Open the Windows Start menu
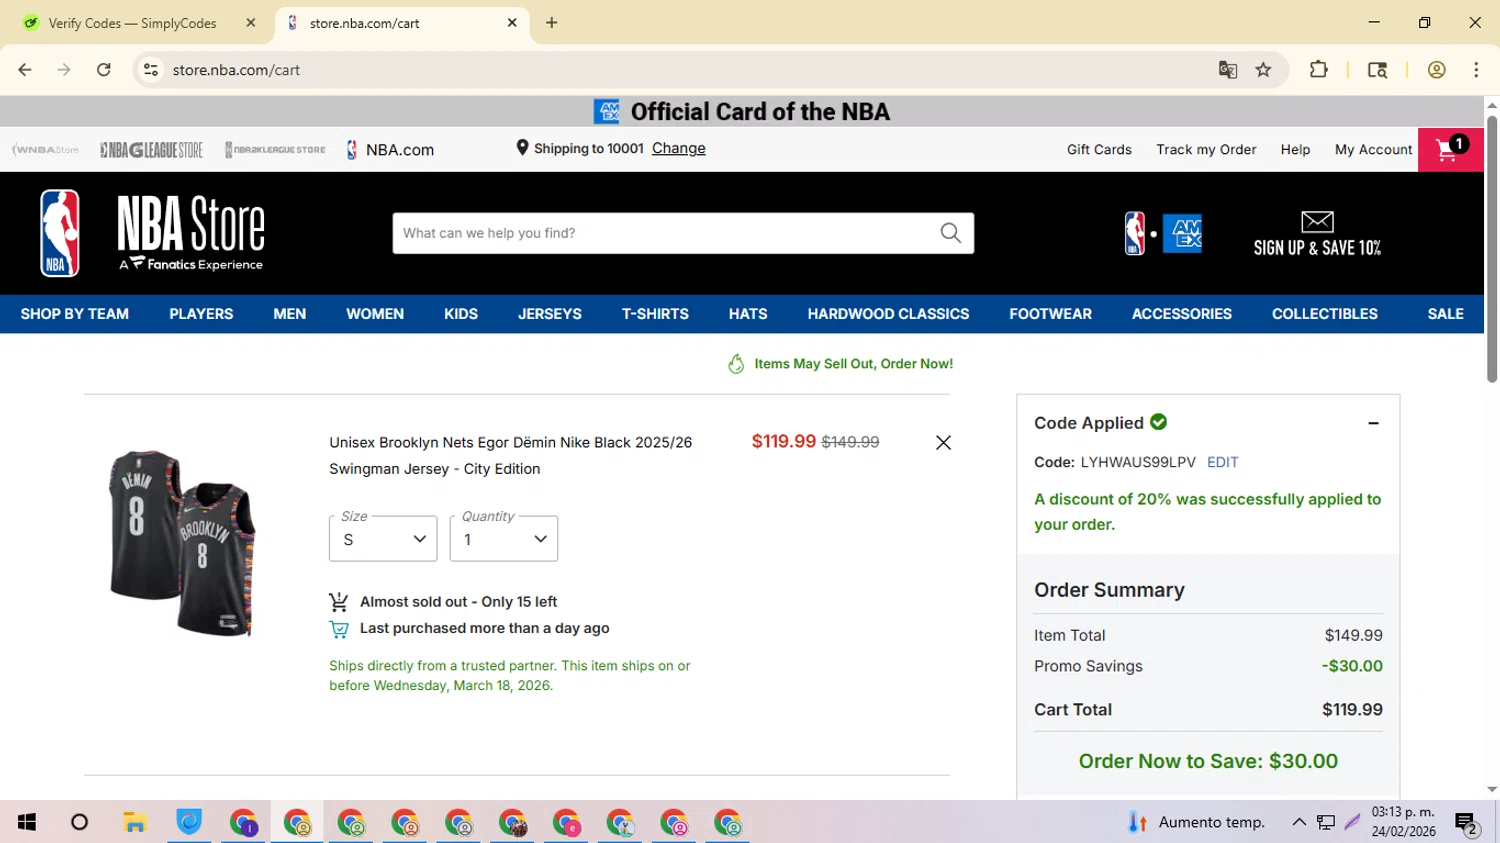The image size is (1500, 843). pos(27,822)
